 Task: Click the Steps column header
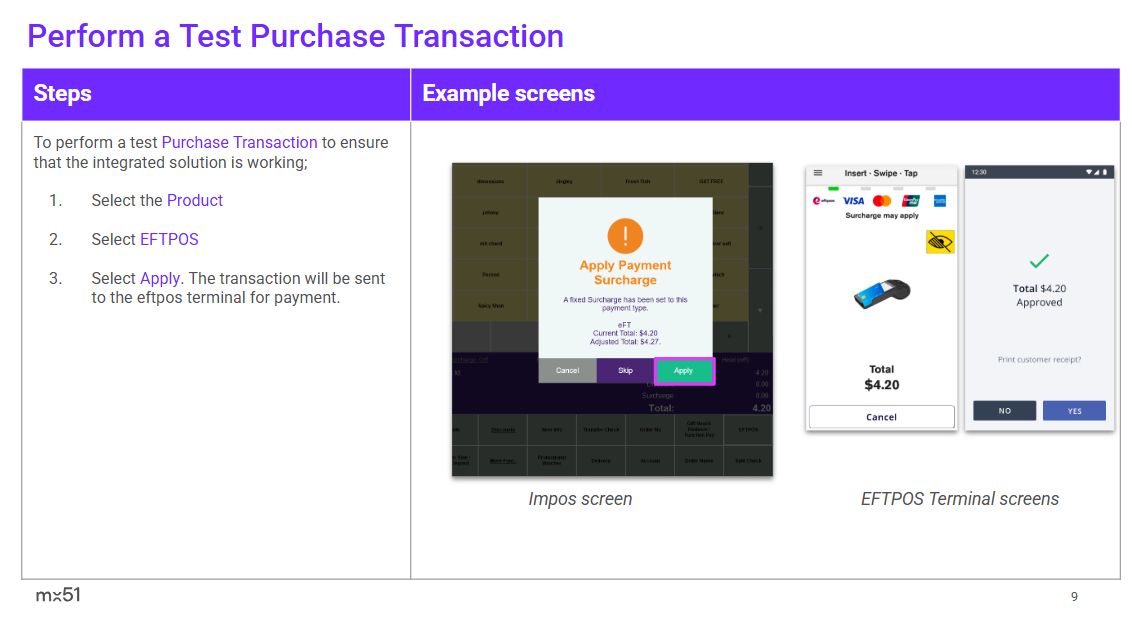pos(216,94)
